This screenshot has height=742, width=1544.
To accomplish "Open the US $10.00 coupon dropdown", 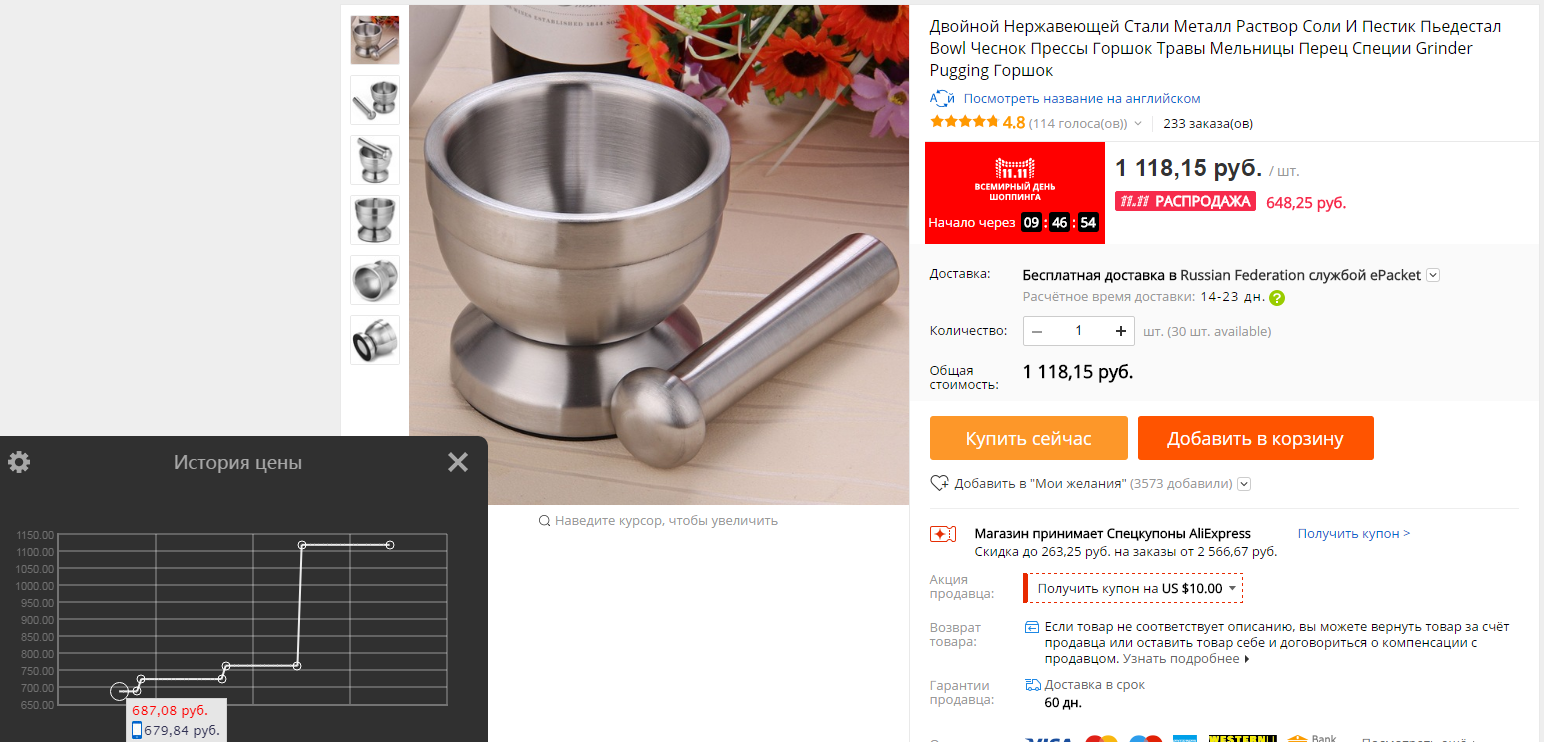I will coord(1134,588).
